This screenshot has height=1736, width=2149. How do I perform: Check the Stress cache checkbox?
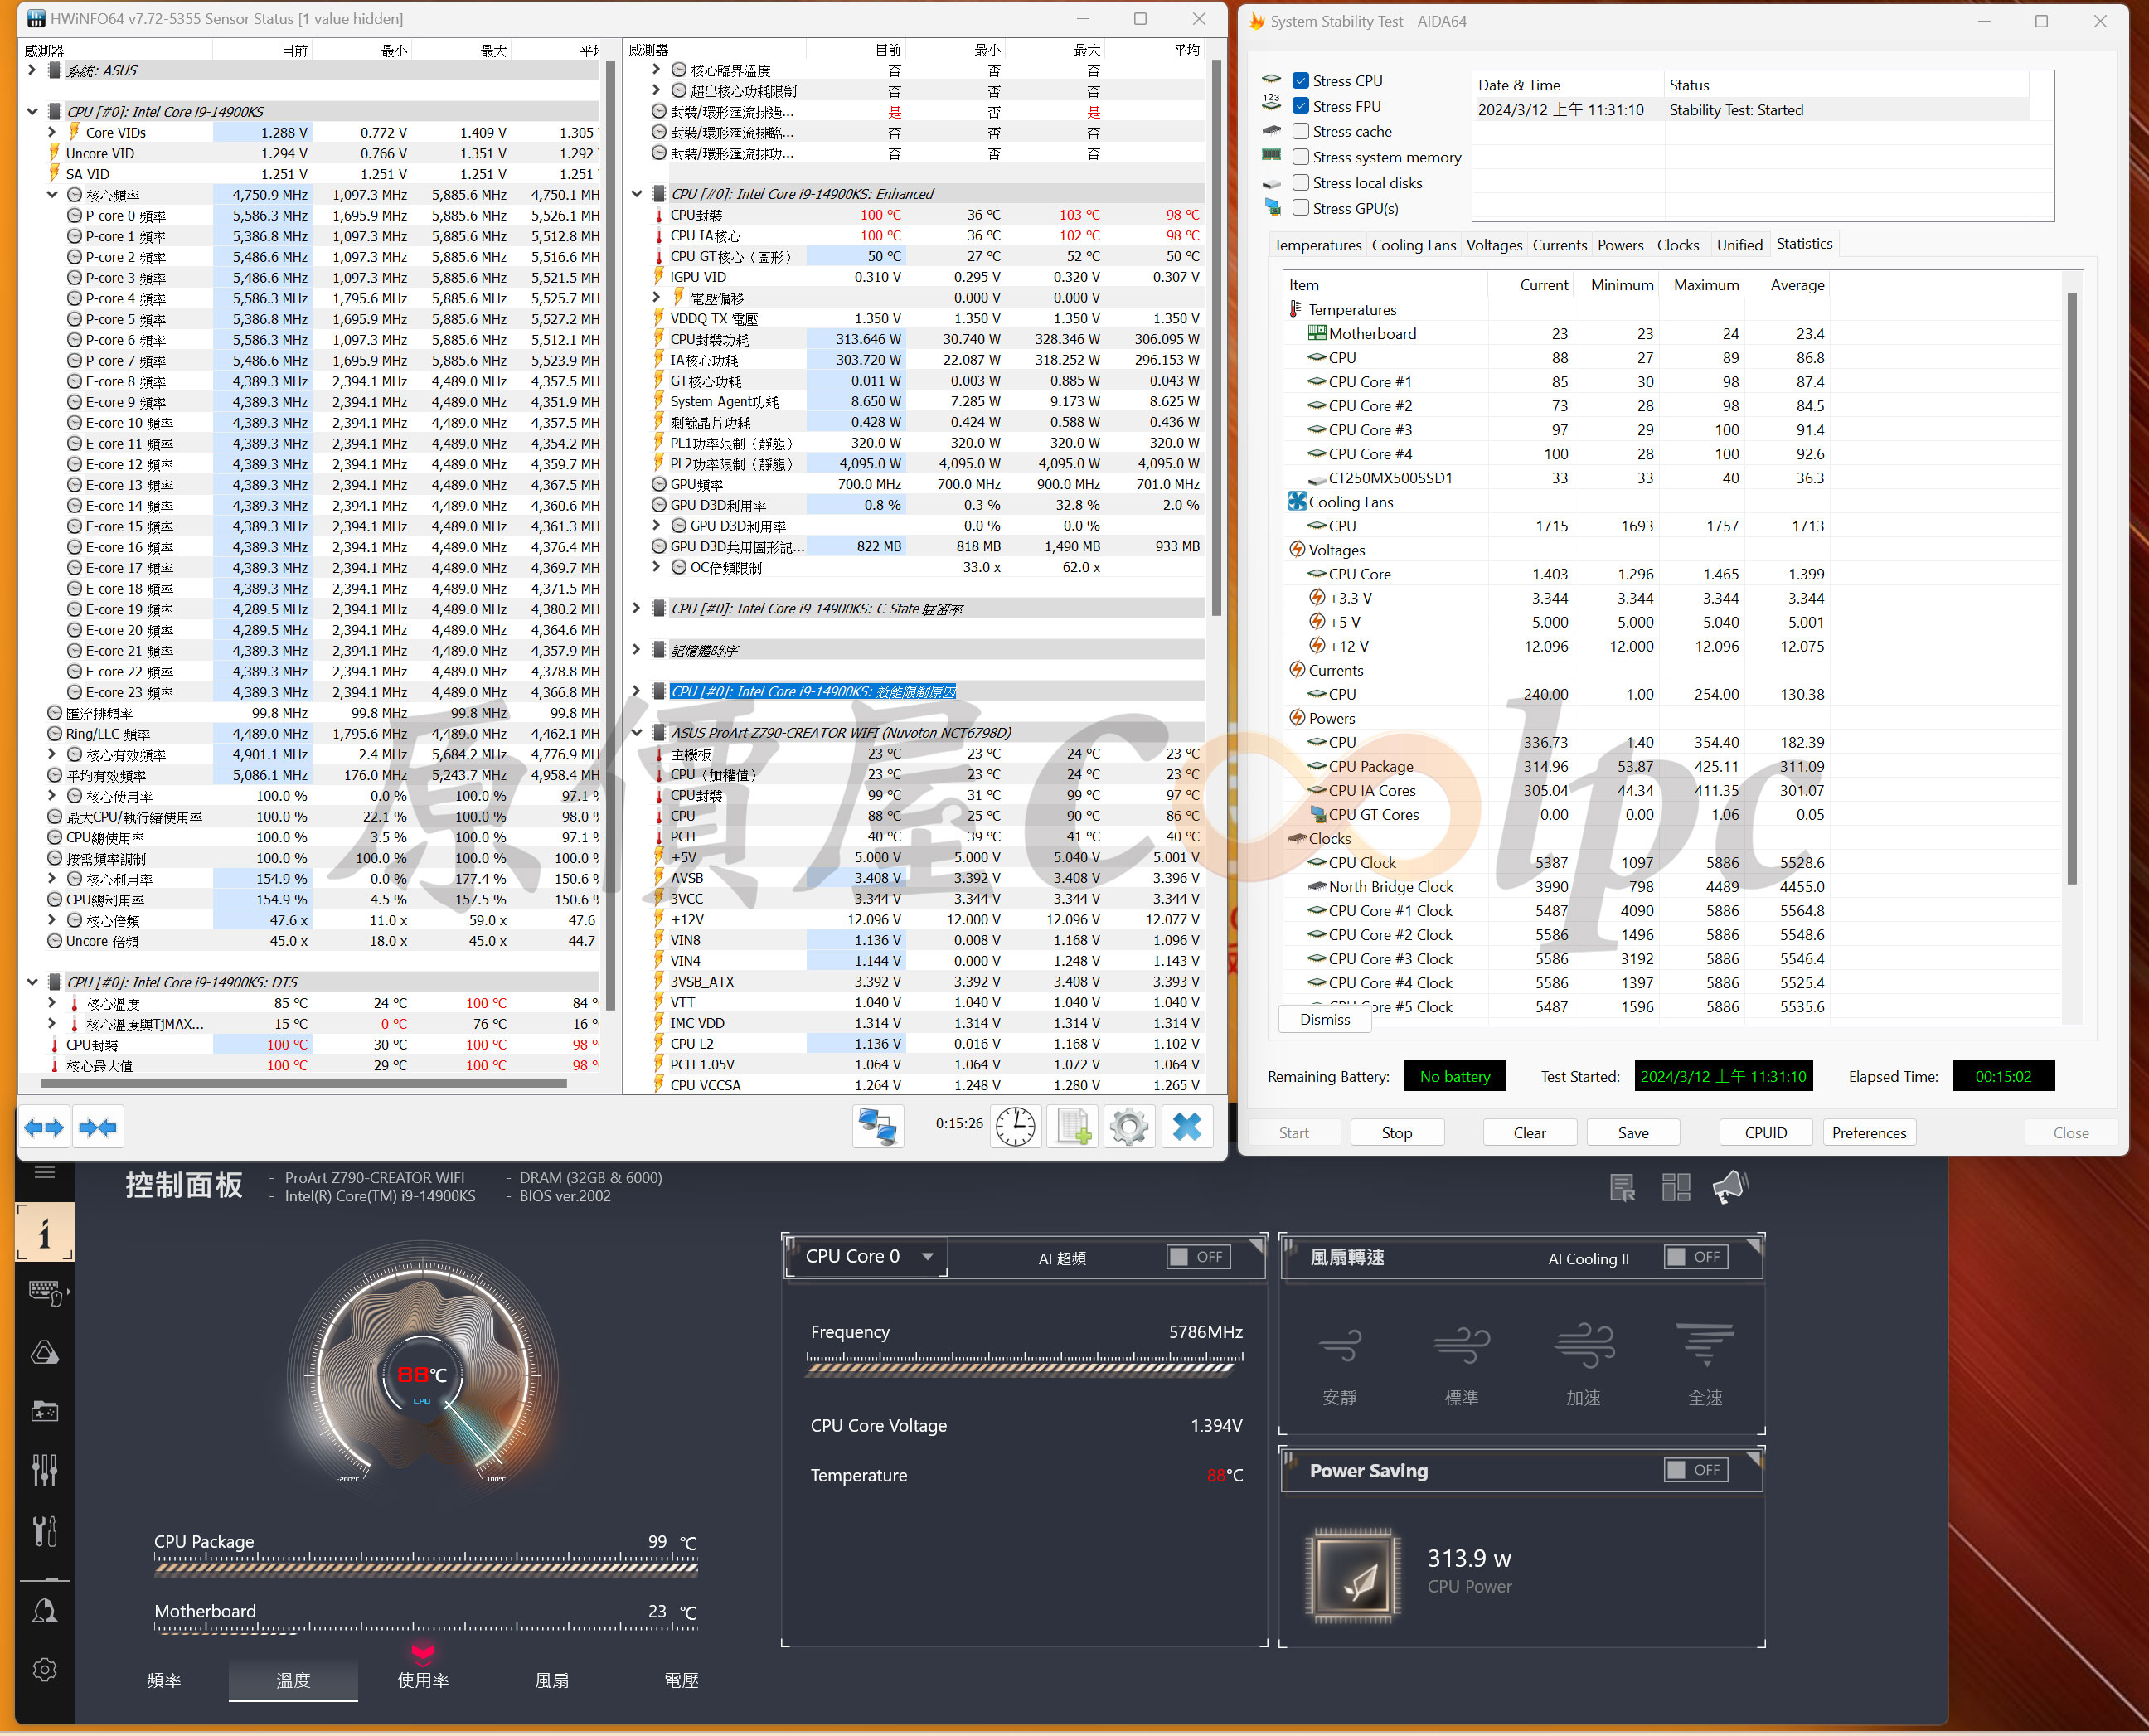coord(1300,131)
